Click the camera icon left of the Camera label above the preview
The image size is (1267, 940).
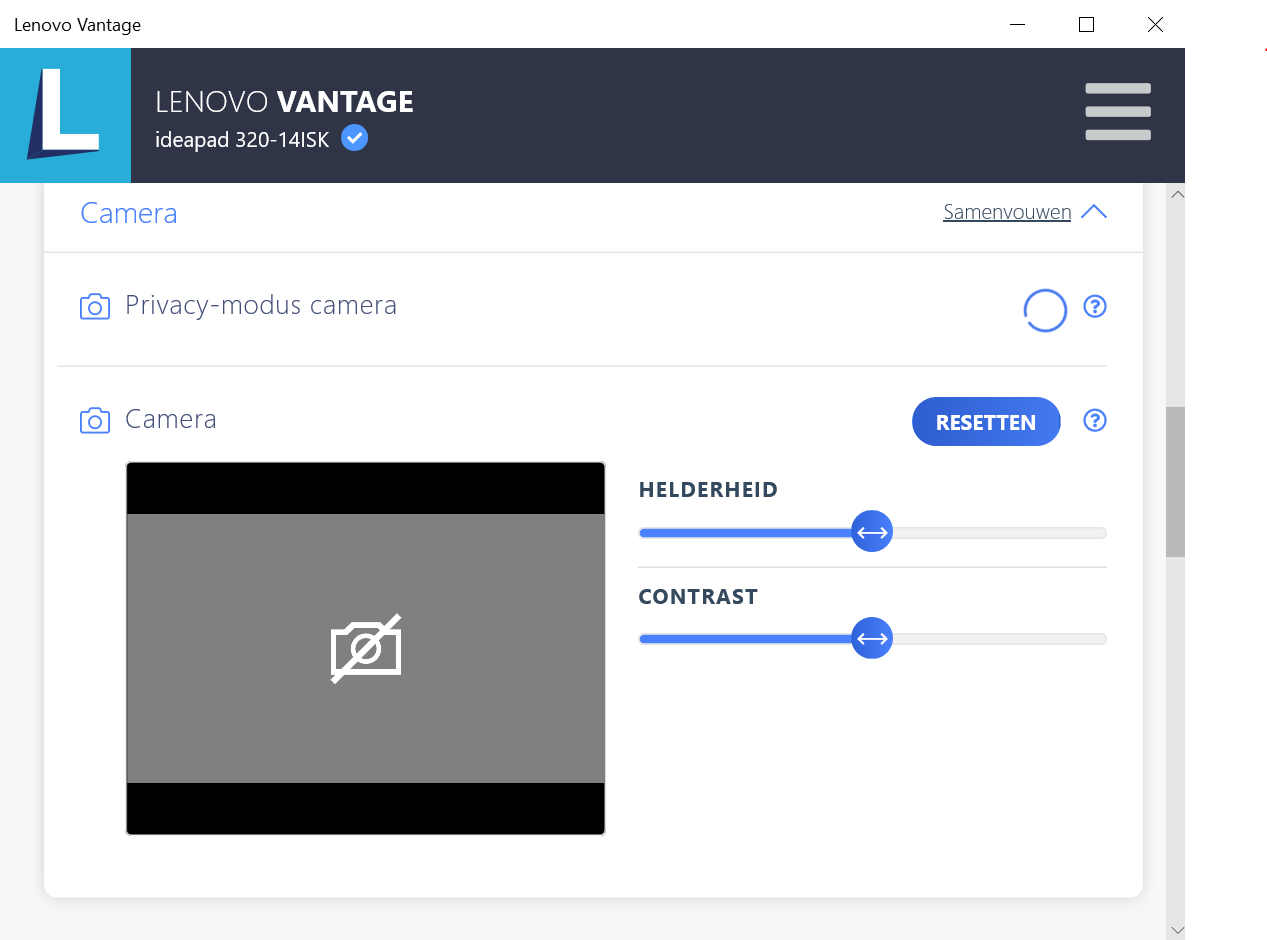click(x=94, y=421)
